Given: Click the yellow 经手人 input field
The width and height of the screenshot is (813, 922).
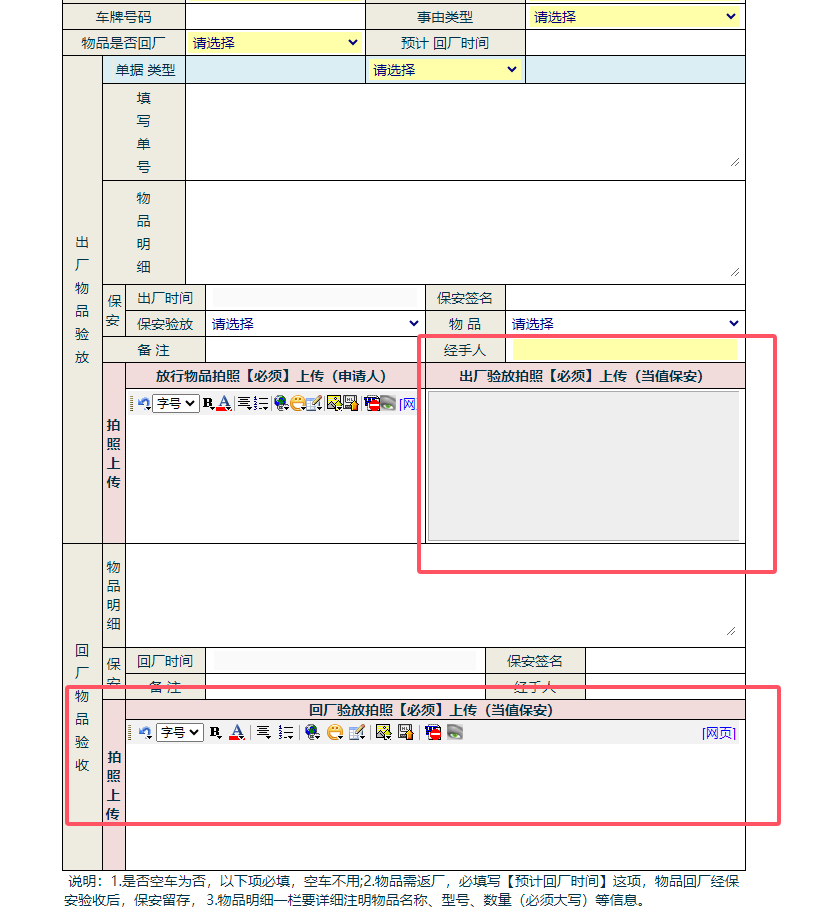Looking at the screenshot, I should pyautogui.click(x=625, y=350).
